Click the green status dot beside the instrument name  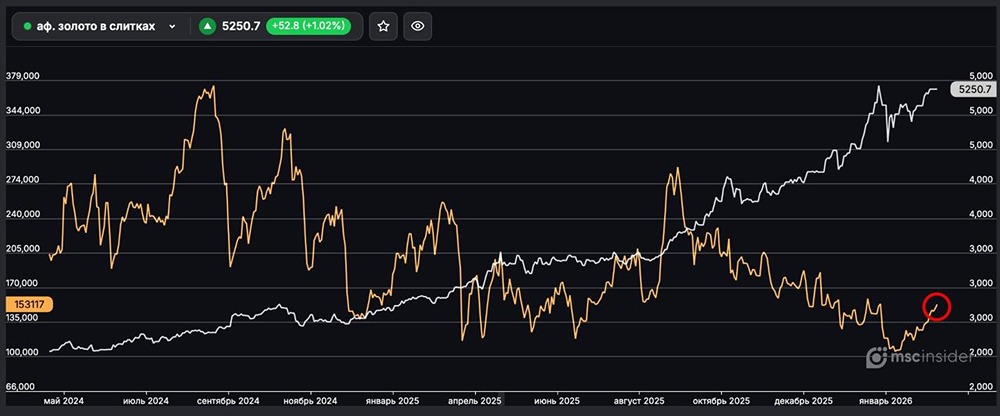(27, 27)
